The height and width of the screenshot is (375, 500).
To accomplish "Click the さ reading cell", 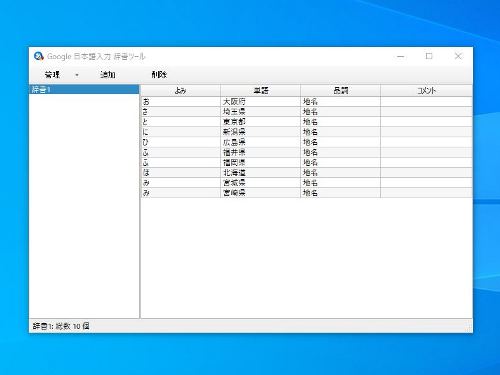I will pyautogui.click(x=180, y=112).
